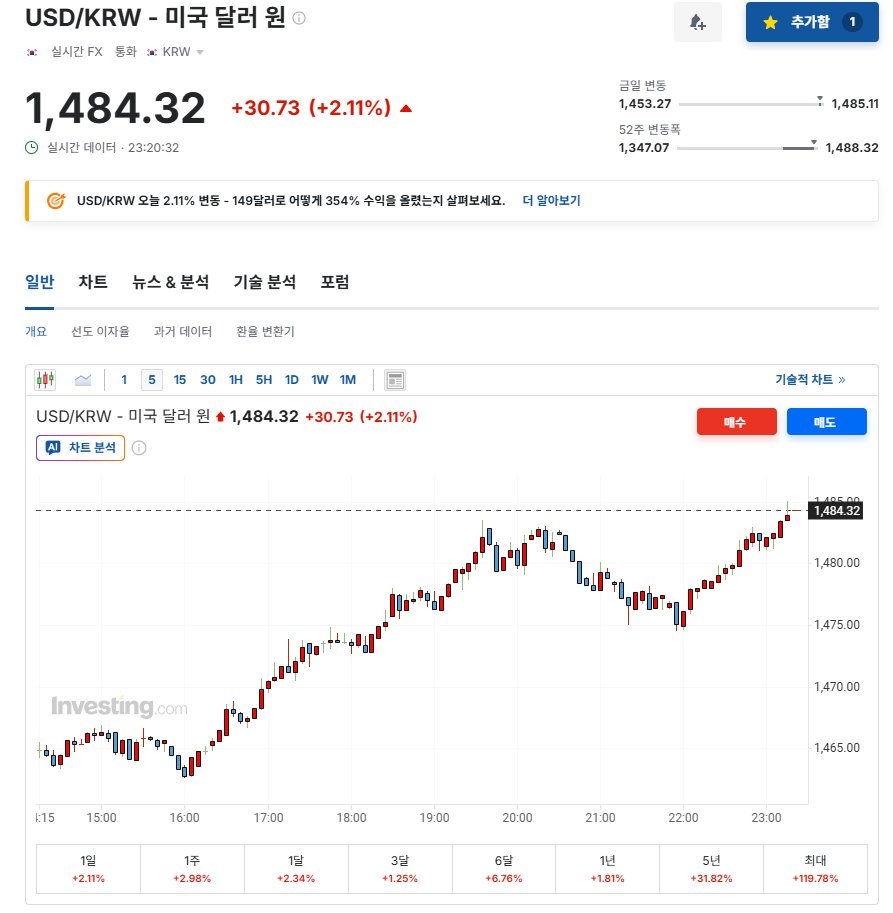Select the 5 minute interval
The image size is (893, 913).
point(152,380)
